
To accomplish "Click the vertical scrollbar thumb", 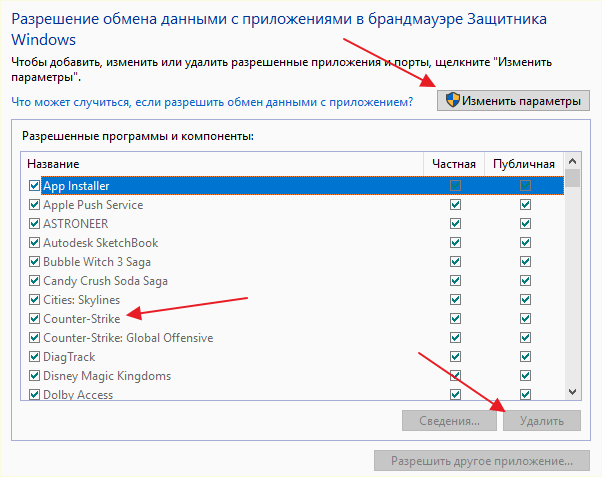I will 572,178.
